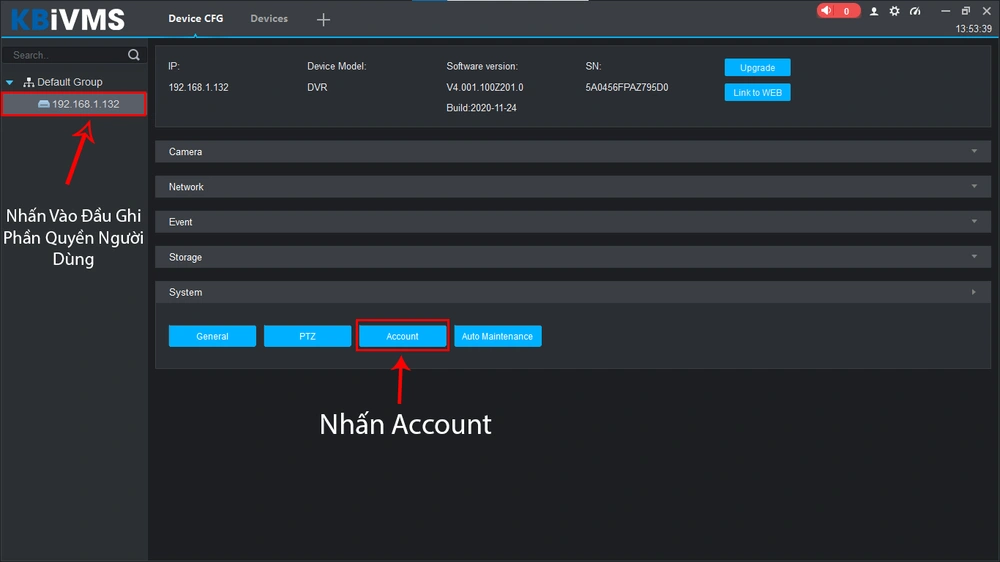Screen dimensions: 1000x562
Task: Click software version V4.001.100Z201.0 text
Action: 485,87
